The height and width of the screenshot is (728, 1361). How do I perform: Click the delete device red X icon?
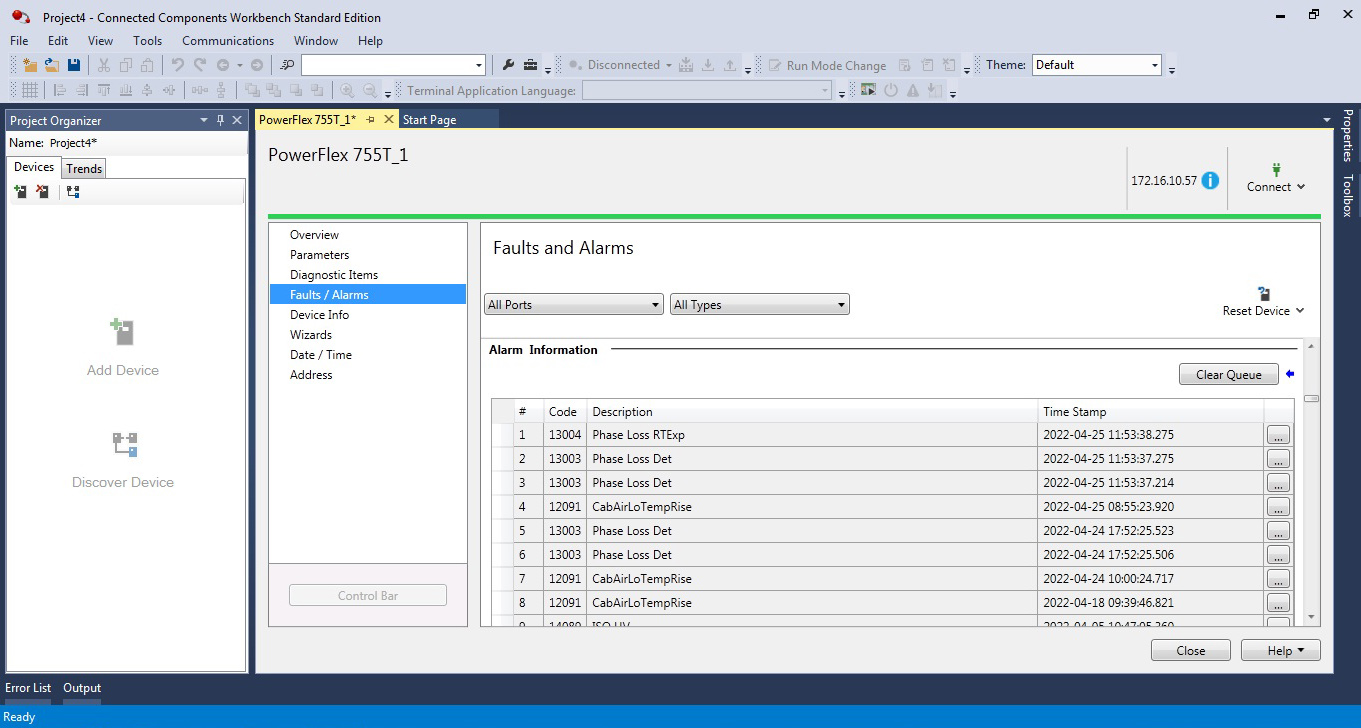[x=42, y=191]
